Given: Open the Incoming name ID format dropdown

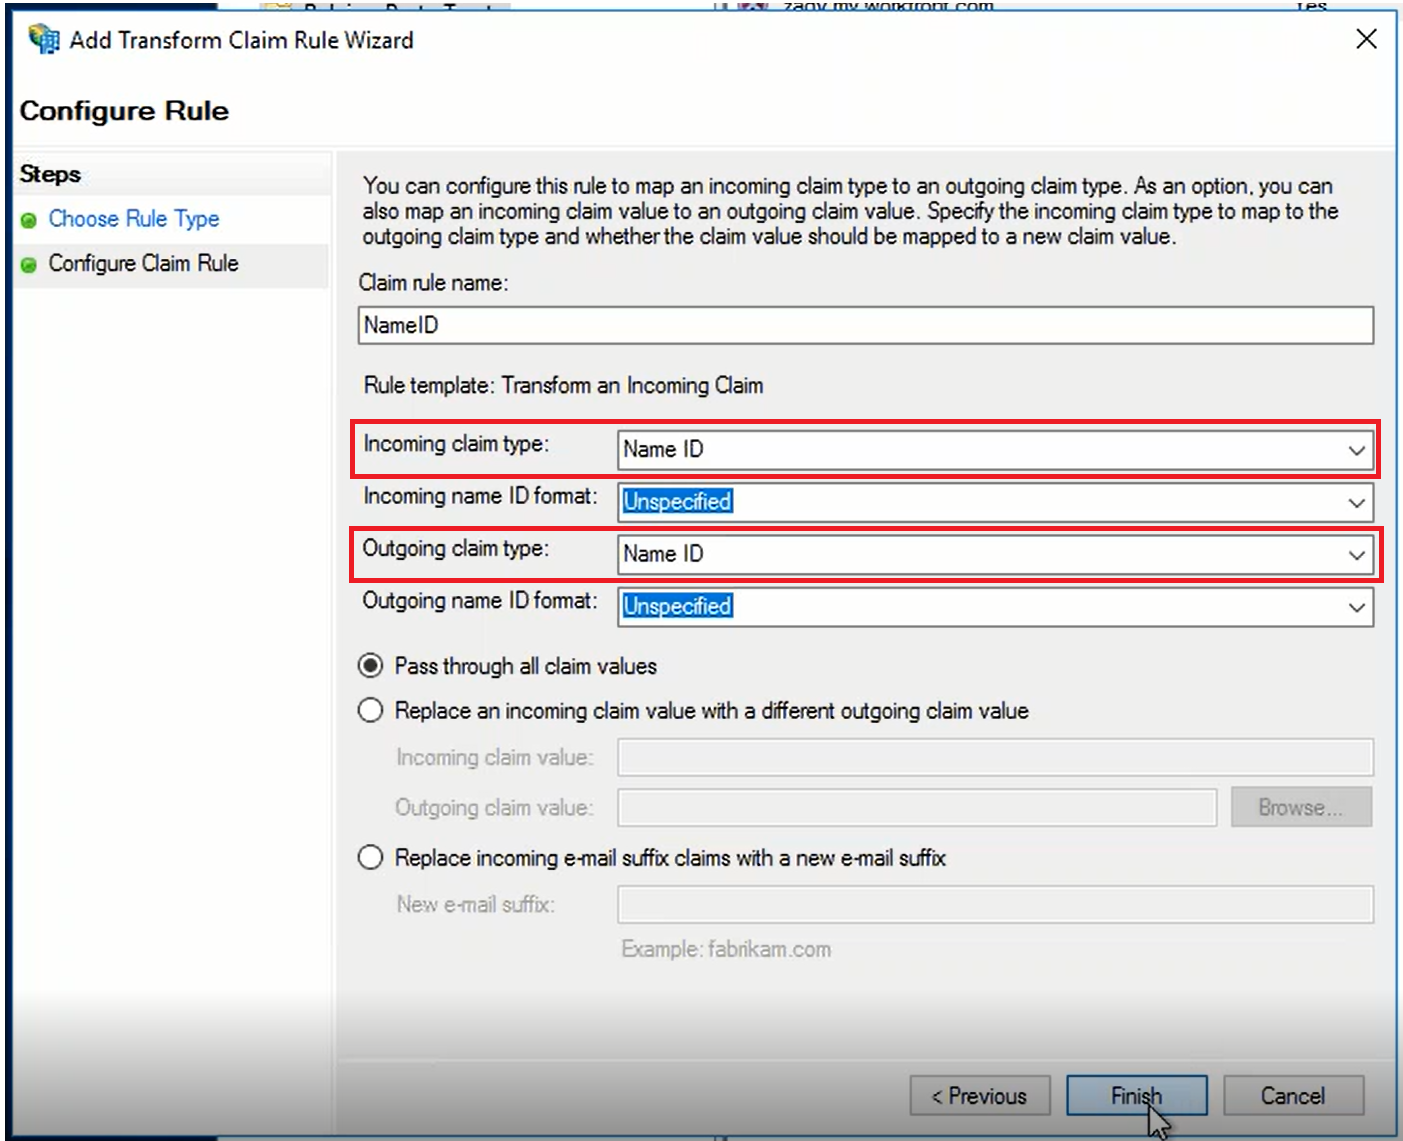Looking at the screenshot, I should click(1356, 502).
